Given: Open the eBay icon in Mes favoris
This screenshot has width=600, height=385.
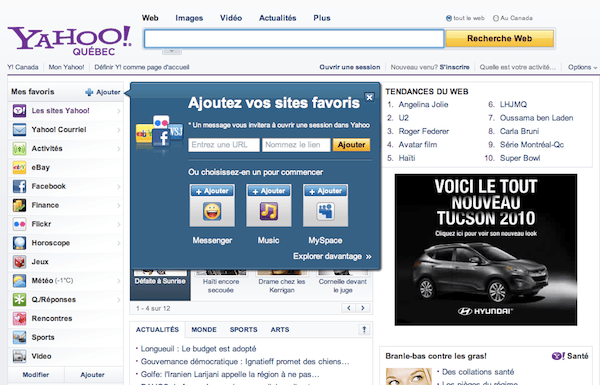Looking at the screenshot, I should (x=20, y=167).
